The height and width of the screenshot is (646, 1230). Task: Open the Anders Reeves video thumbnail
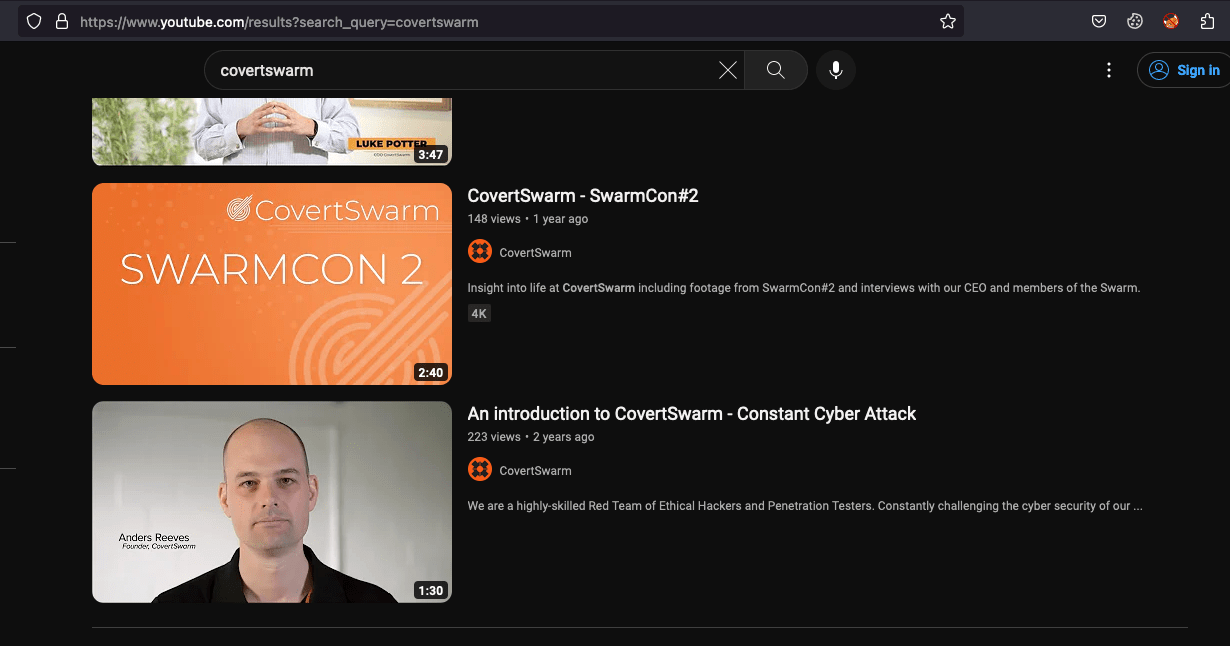tap(271, 501)
